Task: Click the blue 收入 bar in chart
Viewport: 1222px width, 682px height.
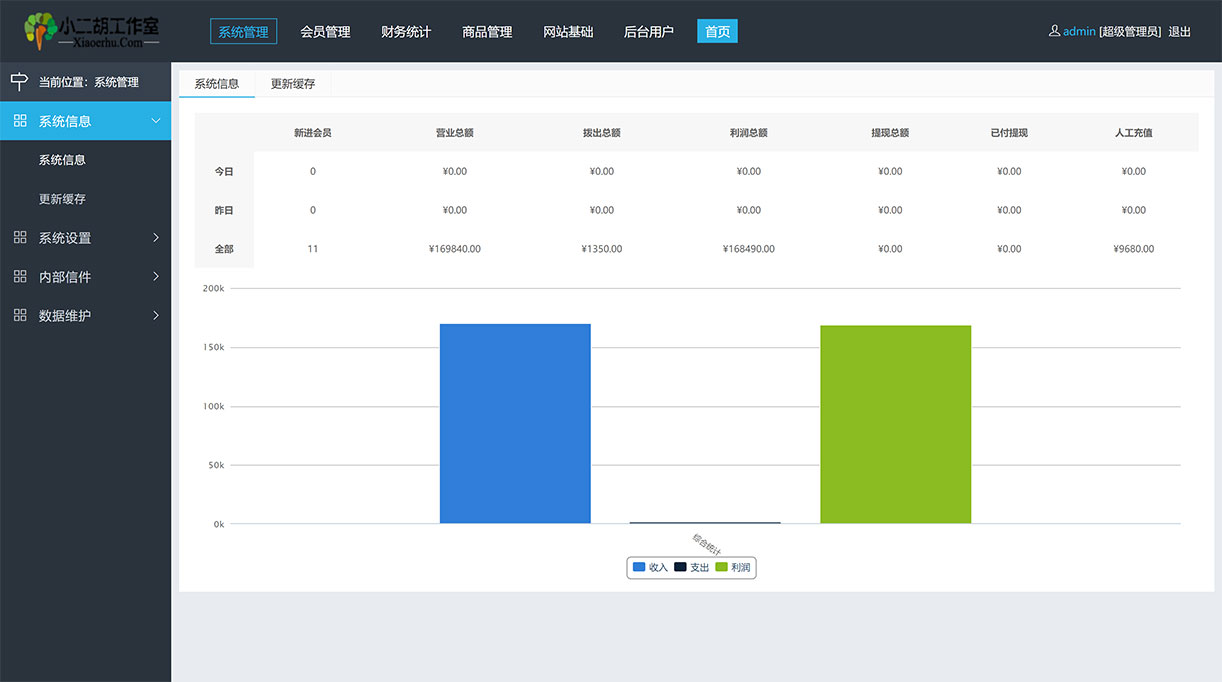Action: pos(515,423)
